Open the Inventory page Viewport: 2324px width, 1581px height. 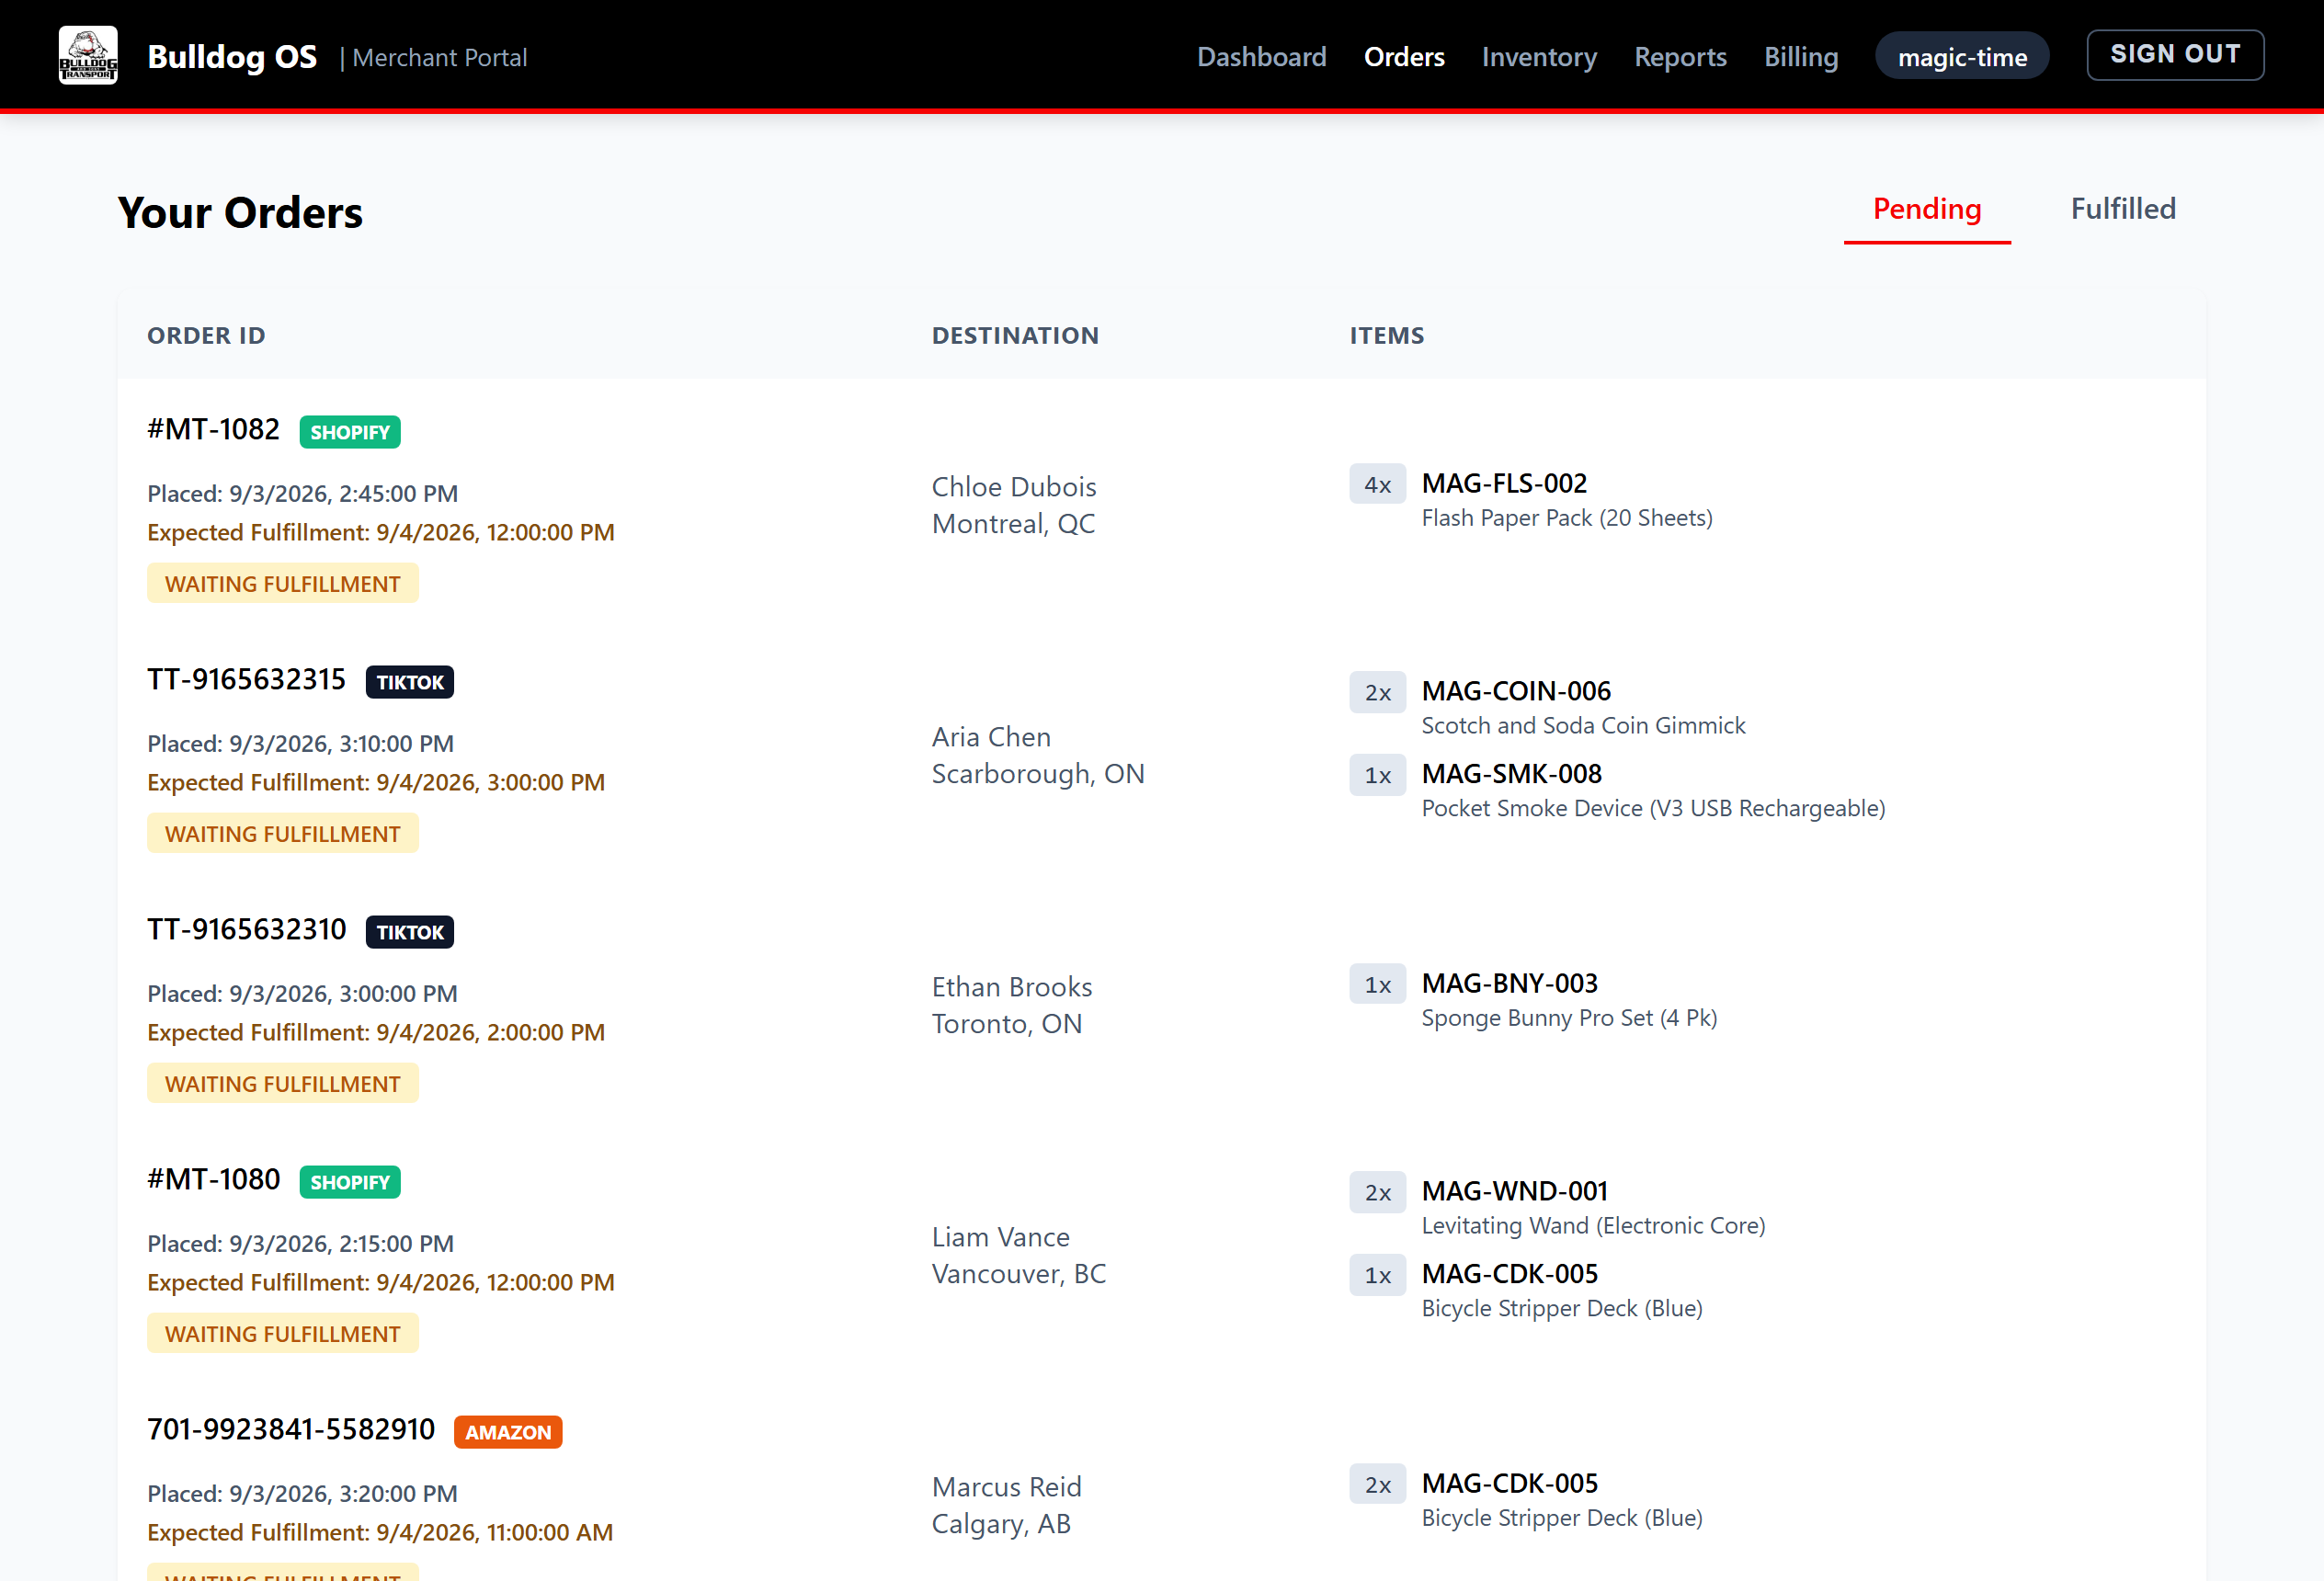pos(1538,57)
